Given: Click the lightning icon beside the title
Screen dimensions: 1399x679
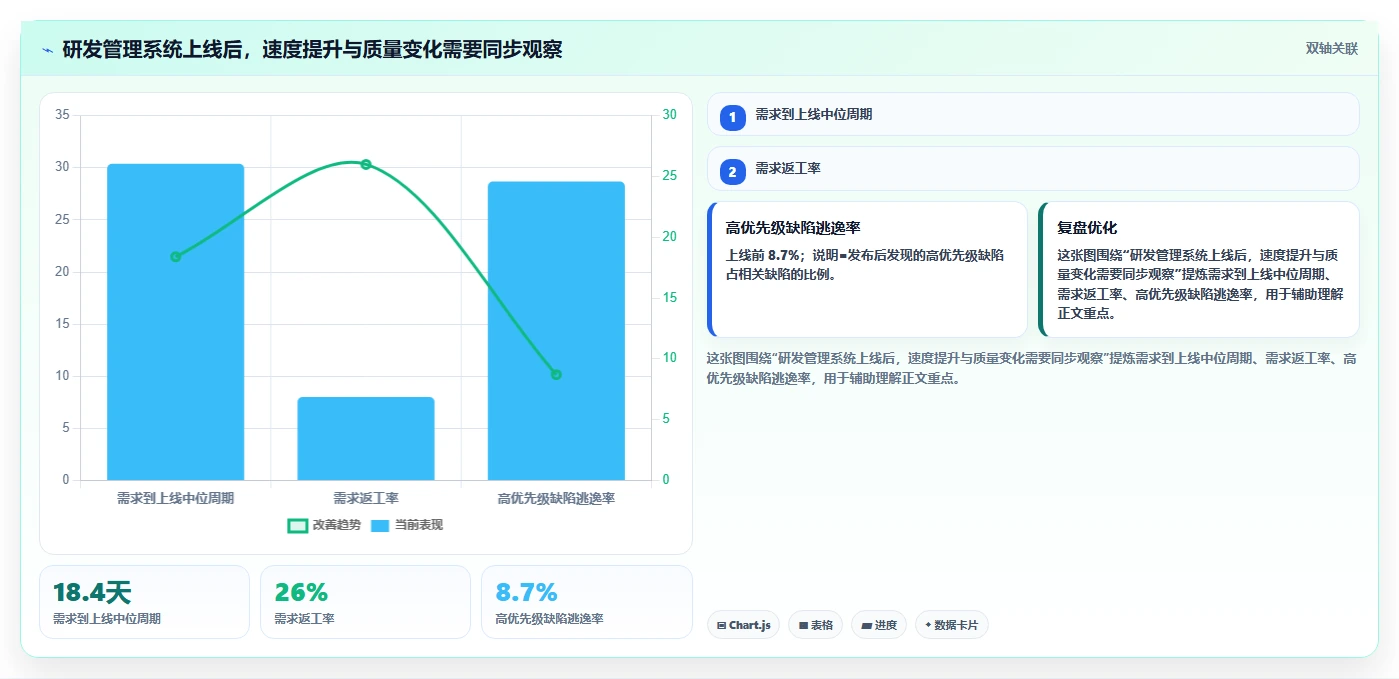Looking at the screenshot, I should [47, 49].
